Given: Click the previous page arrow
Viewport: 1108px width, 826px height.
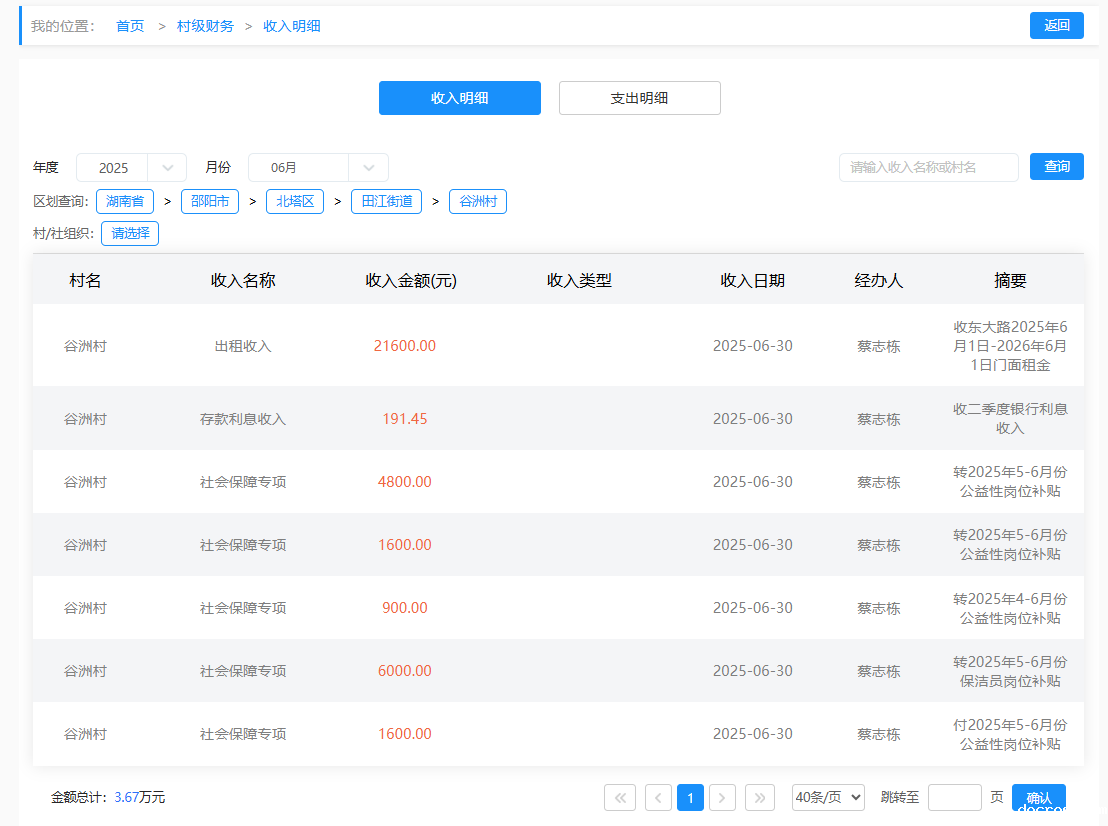Looking at the screenshot, I should click(x=658, y=797).
